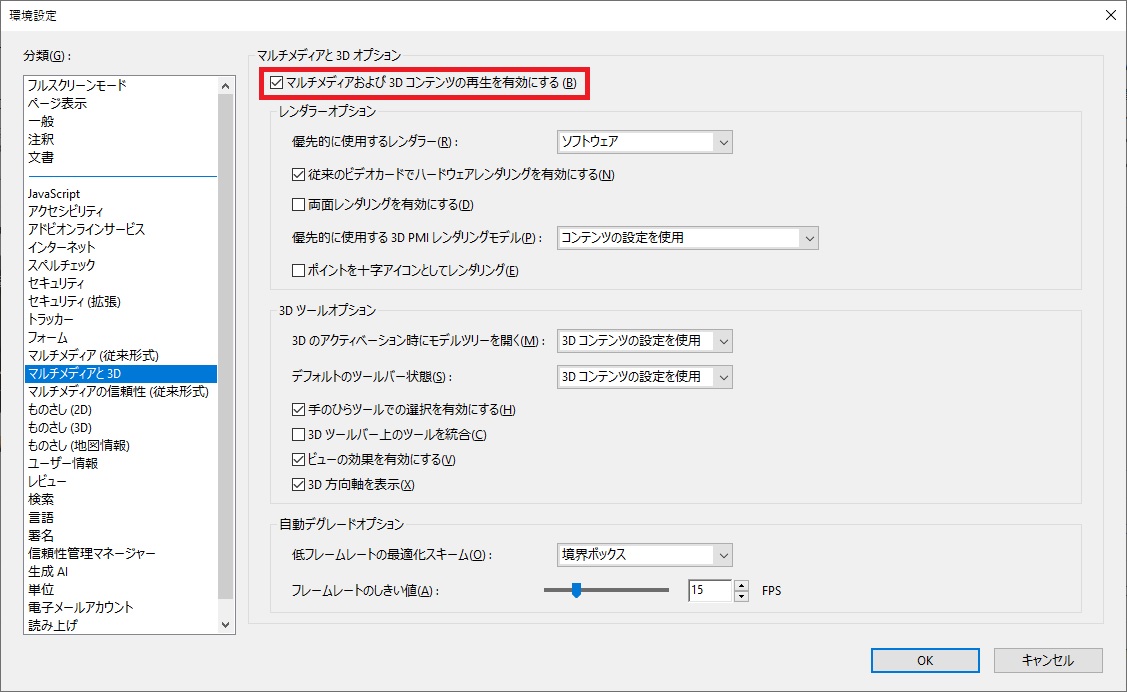Check ポイントを十字アイコンとしてレンダリング option

298,271
